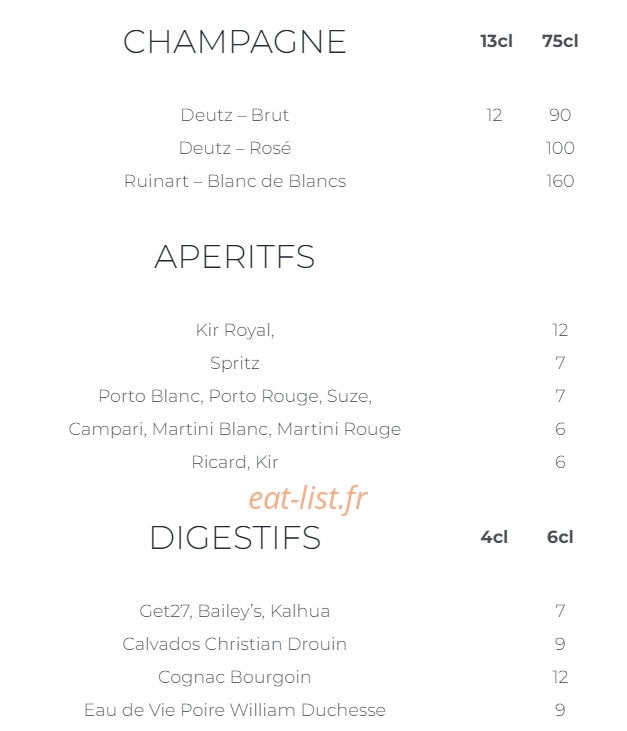
Task: Select Cognac Bourgoin digestif
Action: click(x=234, y=677)
